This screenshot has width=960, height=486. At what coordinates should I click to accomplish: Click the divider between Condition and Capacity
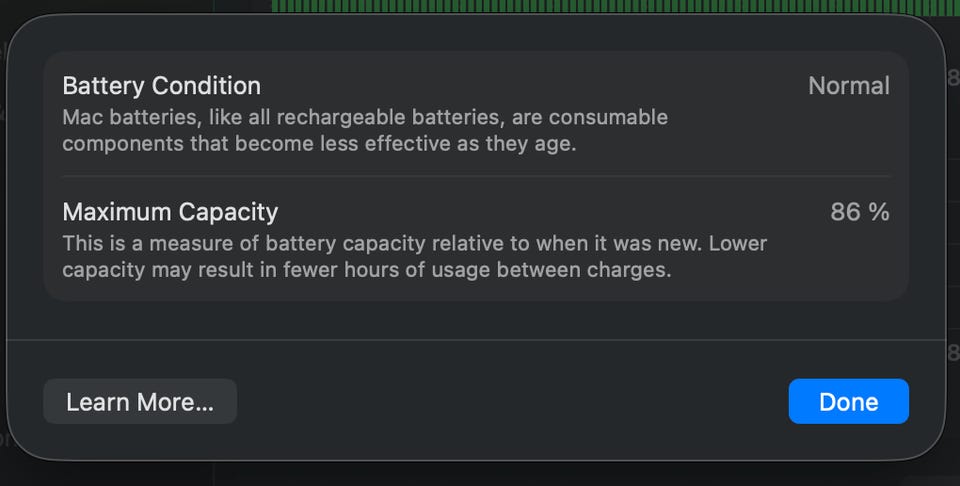[x=476, y=176]
